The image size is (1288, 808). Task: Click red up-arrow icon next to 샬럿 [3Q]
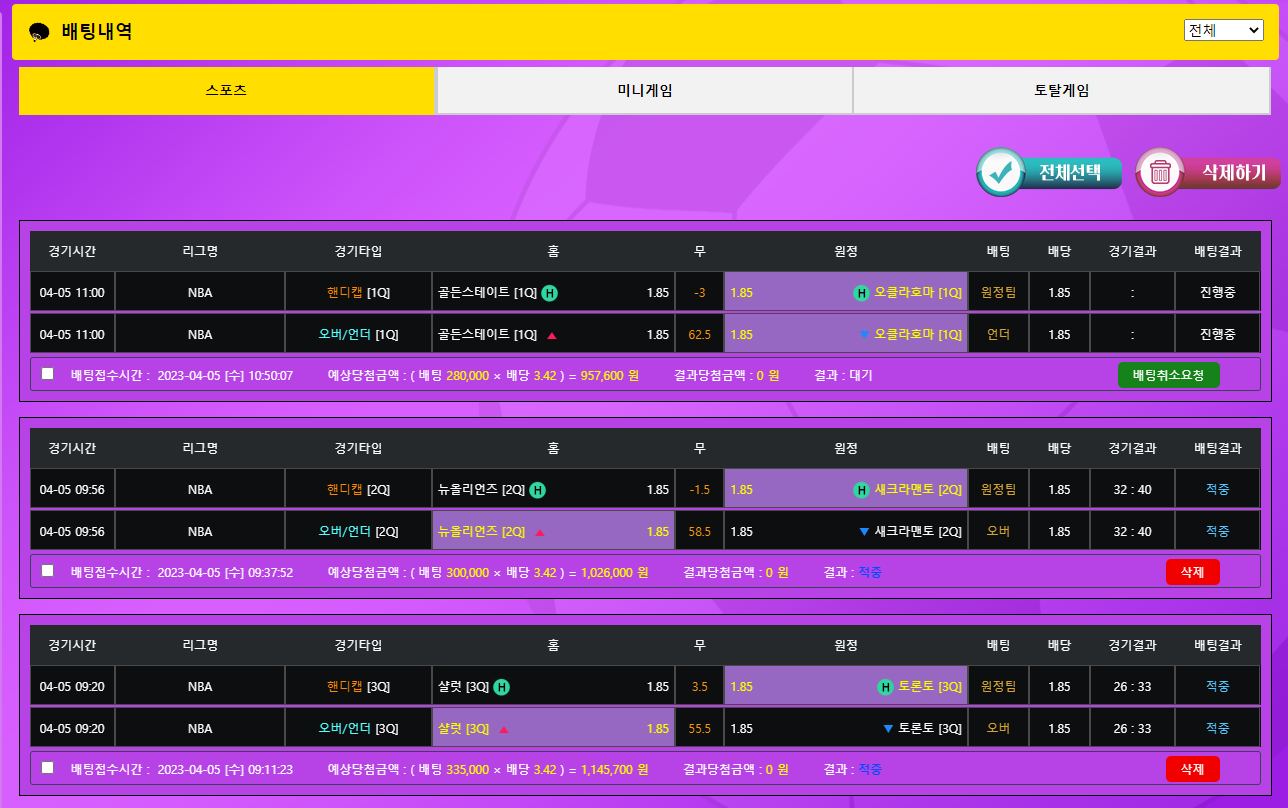pos(504,729)
